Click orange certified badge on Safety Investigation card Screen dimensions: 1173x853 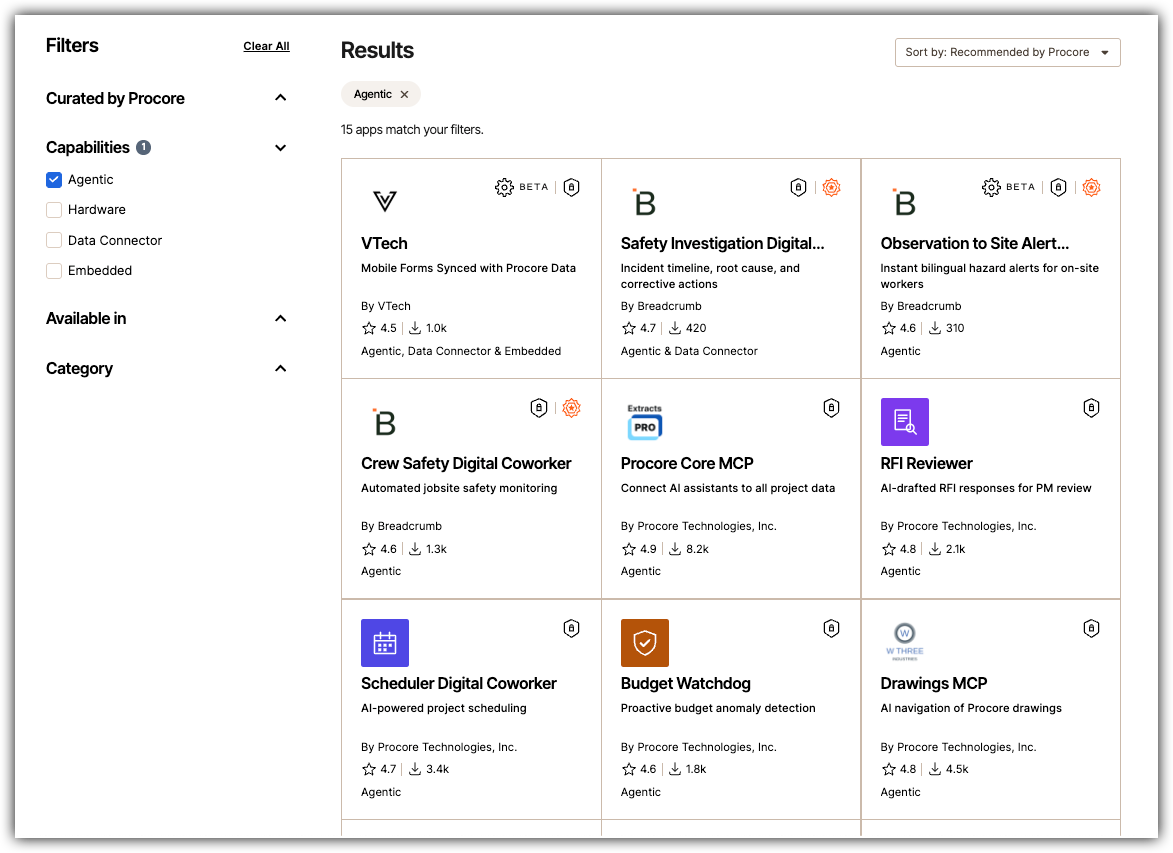(831, 187)
